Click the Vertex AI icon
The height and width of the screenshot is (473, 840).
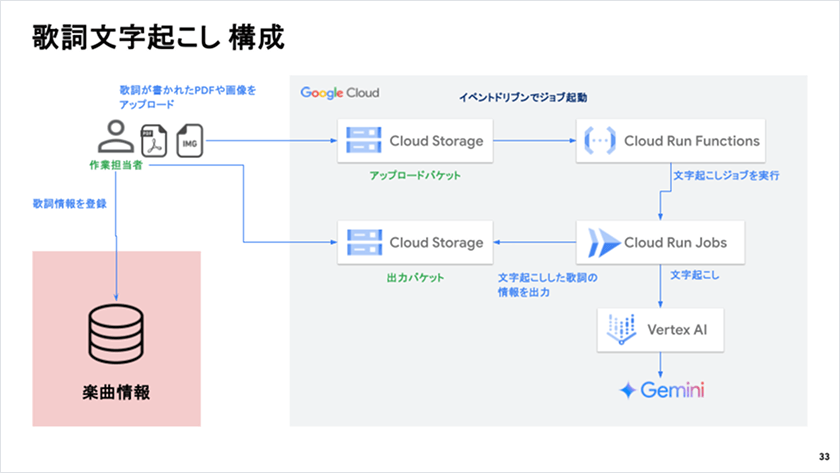pyautogui.click(x=621, y=329)
